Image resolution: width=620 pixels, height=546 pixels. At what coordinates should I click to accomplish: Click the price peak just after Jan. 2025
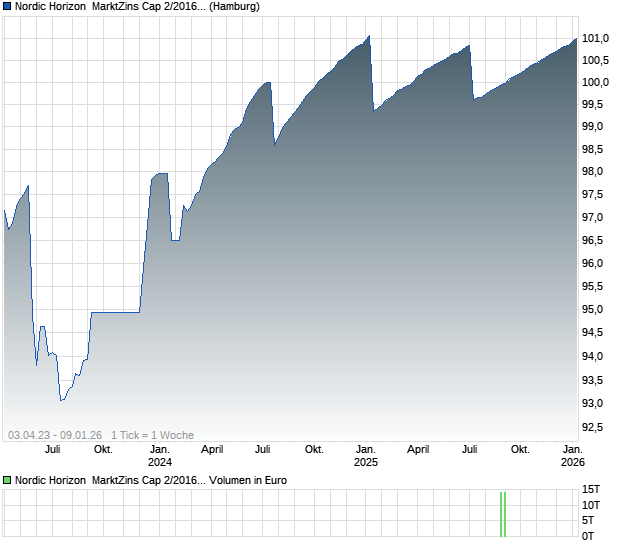369,37
